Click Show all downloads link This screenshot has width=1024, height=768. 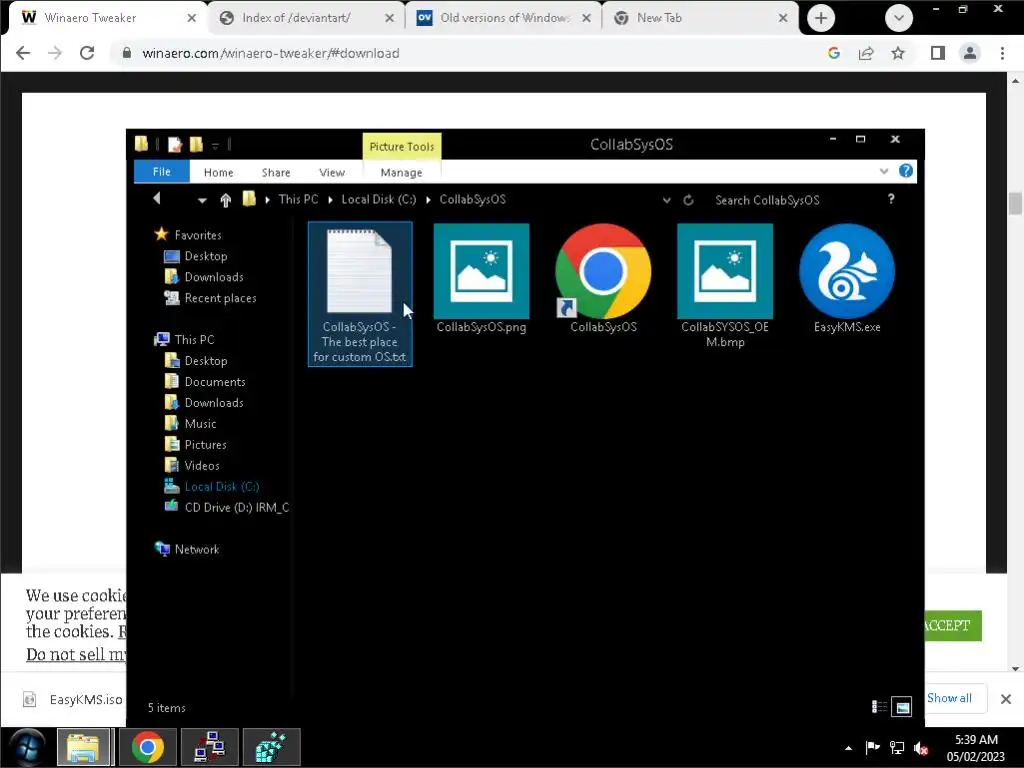[x=949, y=697]
